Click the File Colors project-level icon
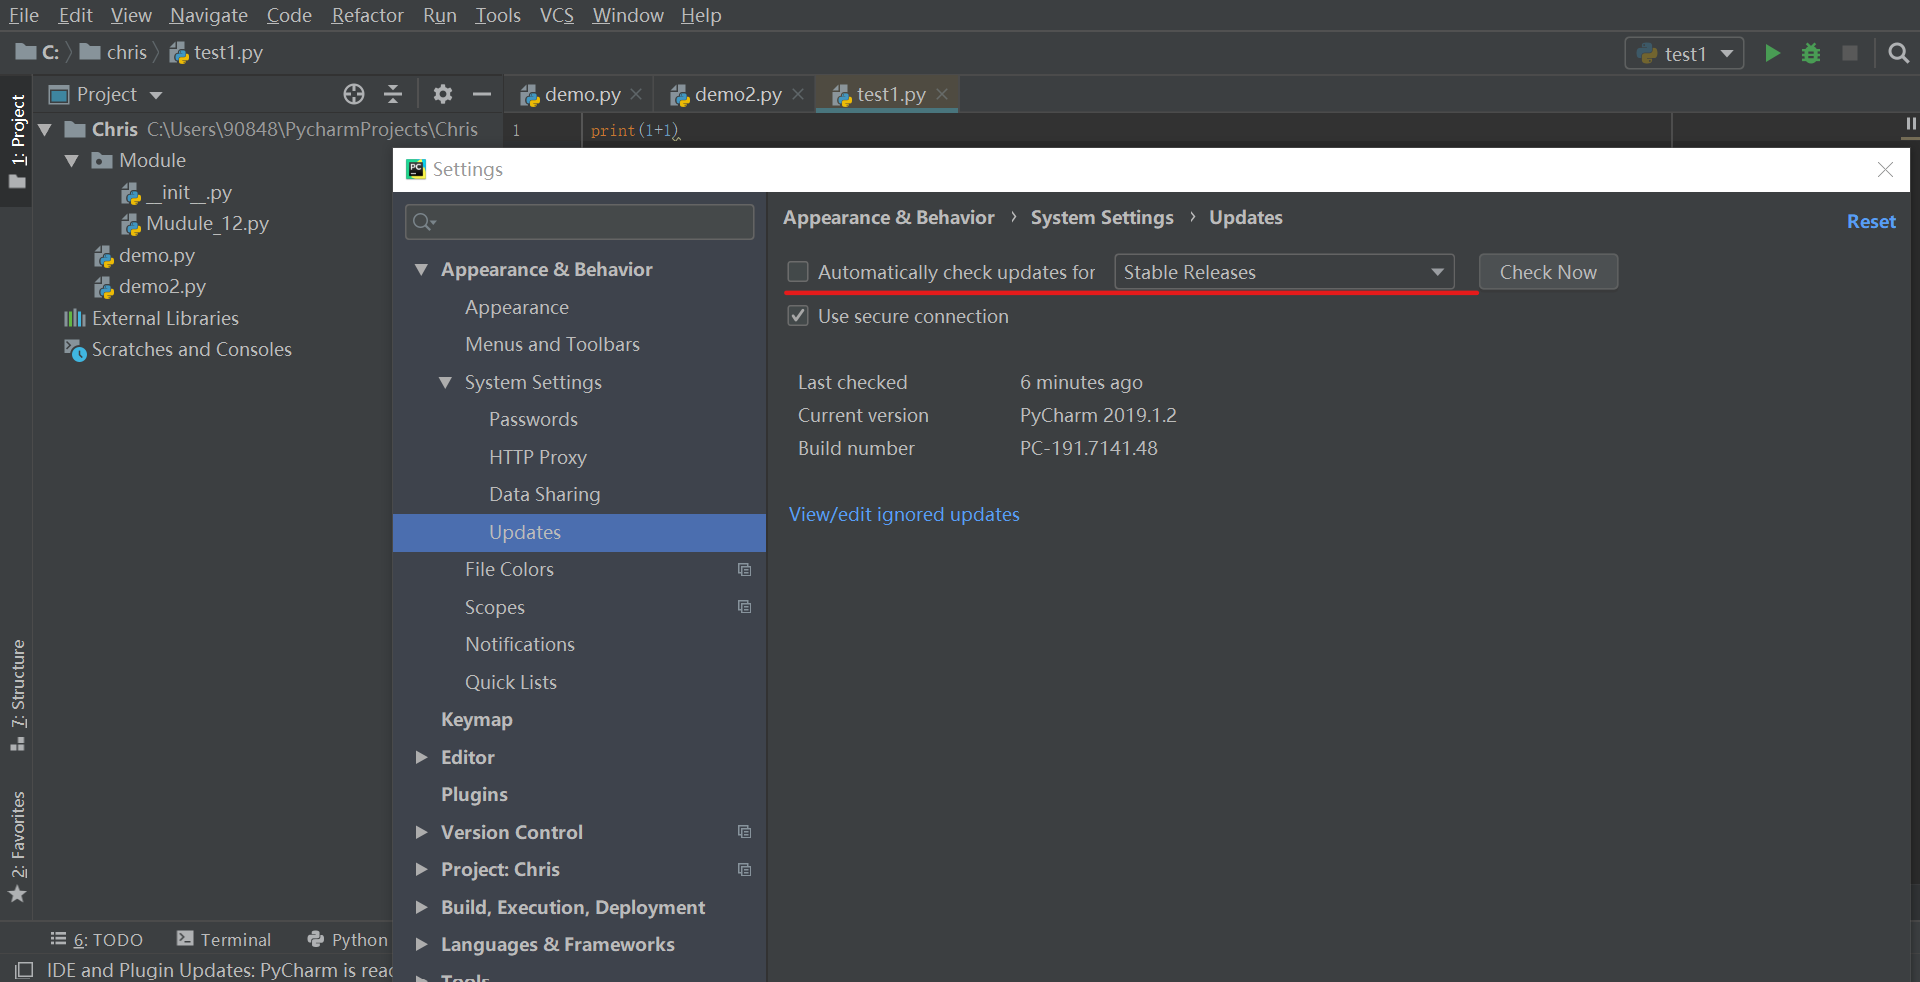The image size is (1920, 982). click(744, 569)
